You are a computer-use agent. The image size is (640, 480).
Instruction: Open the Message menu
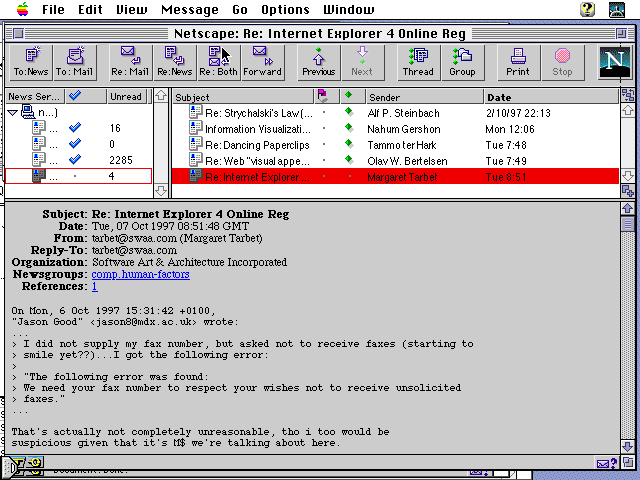tap(190, 9)
